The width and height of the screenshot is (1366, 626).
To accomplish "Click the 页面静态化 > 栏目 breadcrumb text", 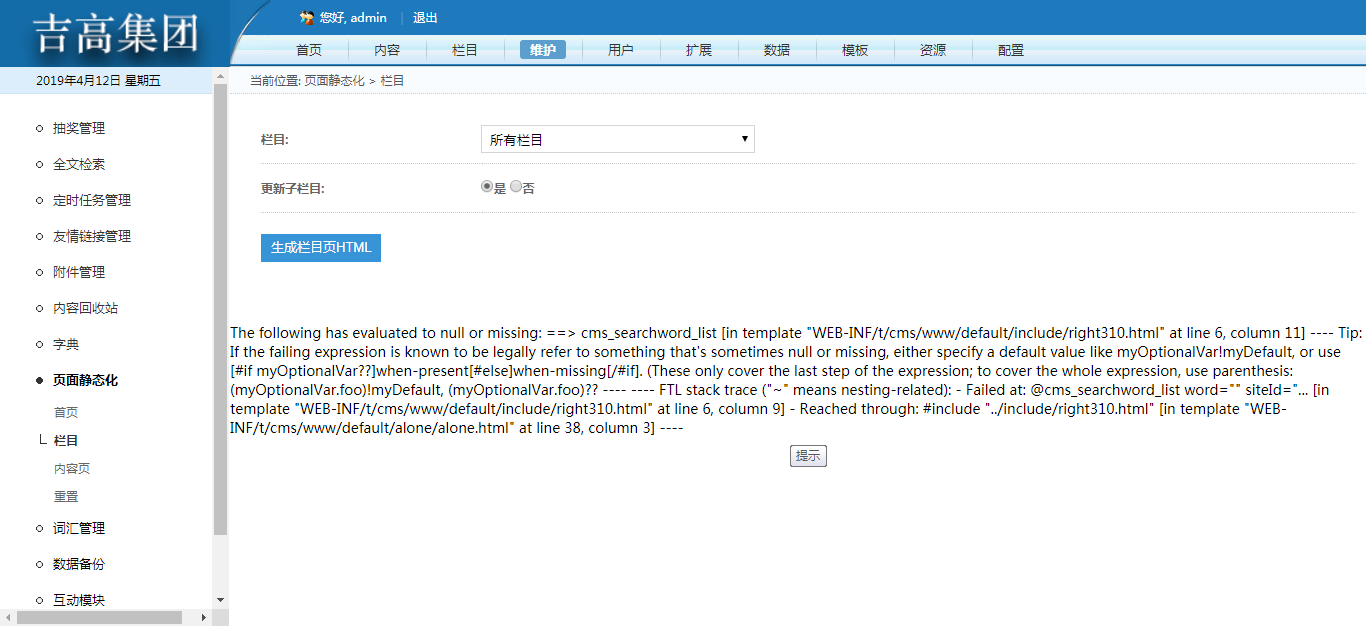I will coord(354,80).
